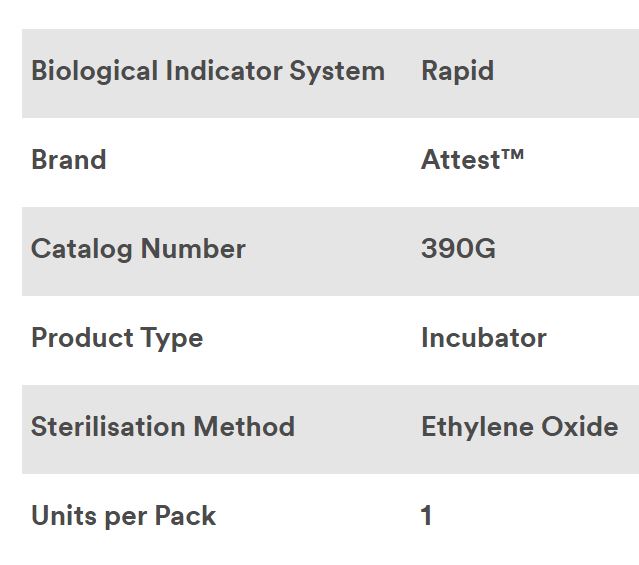639x565 pixels.
Task: Click the 'Brand' row label
Action: click(68, 160)
